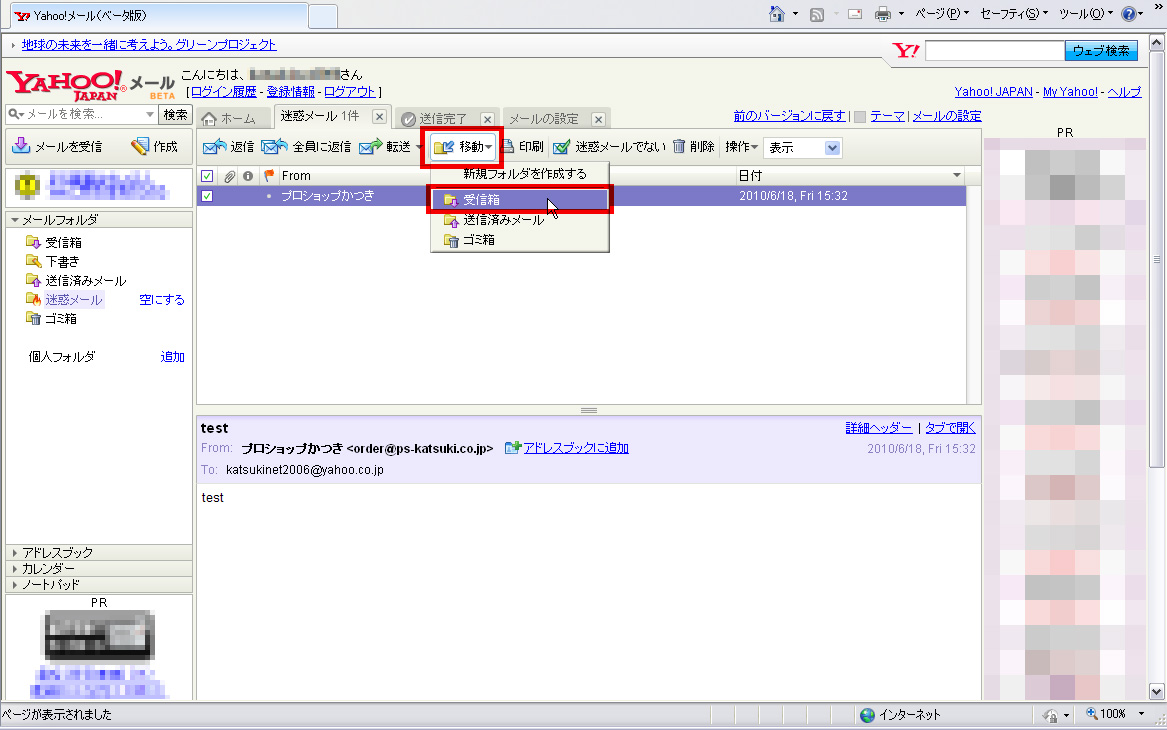Open the browser セーフティ(S) menu
The width and height of the screenshot is (1167, 730).
1014,14
